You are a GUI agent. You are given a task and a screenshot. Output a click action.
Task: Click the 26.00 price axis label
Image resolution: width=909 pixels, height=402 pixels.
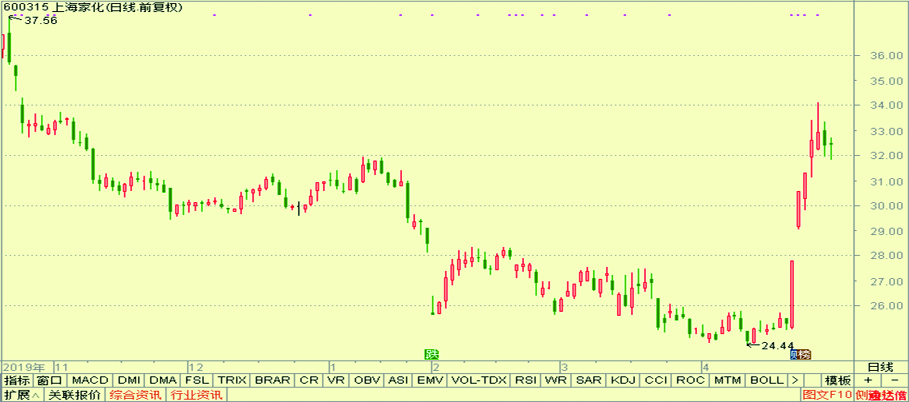[x=889, y=306]
